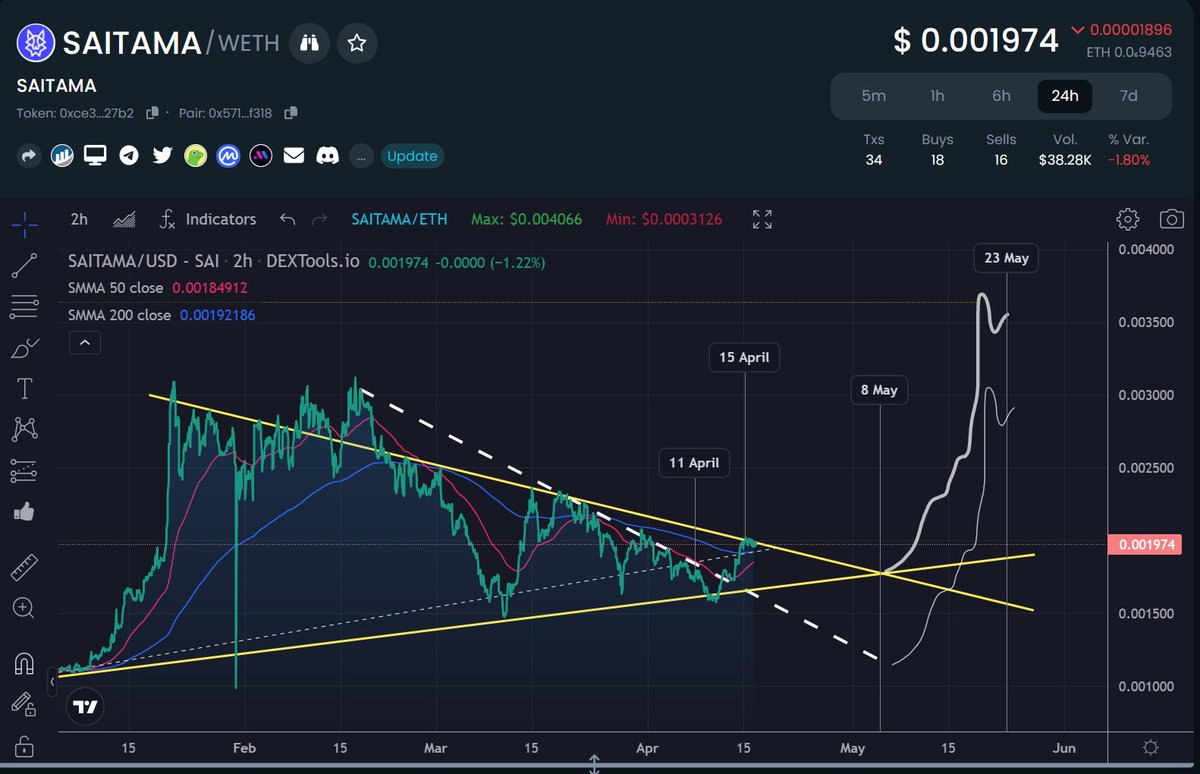Redo the chart action
Viewport: 1200px width, 774px height.
320,219
